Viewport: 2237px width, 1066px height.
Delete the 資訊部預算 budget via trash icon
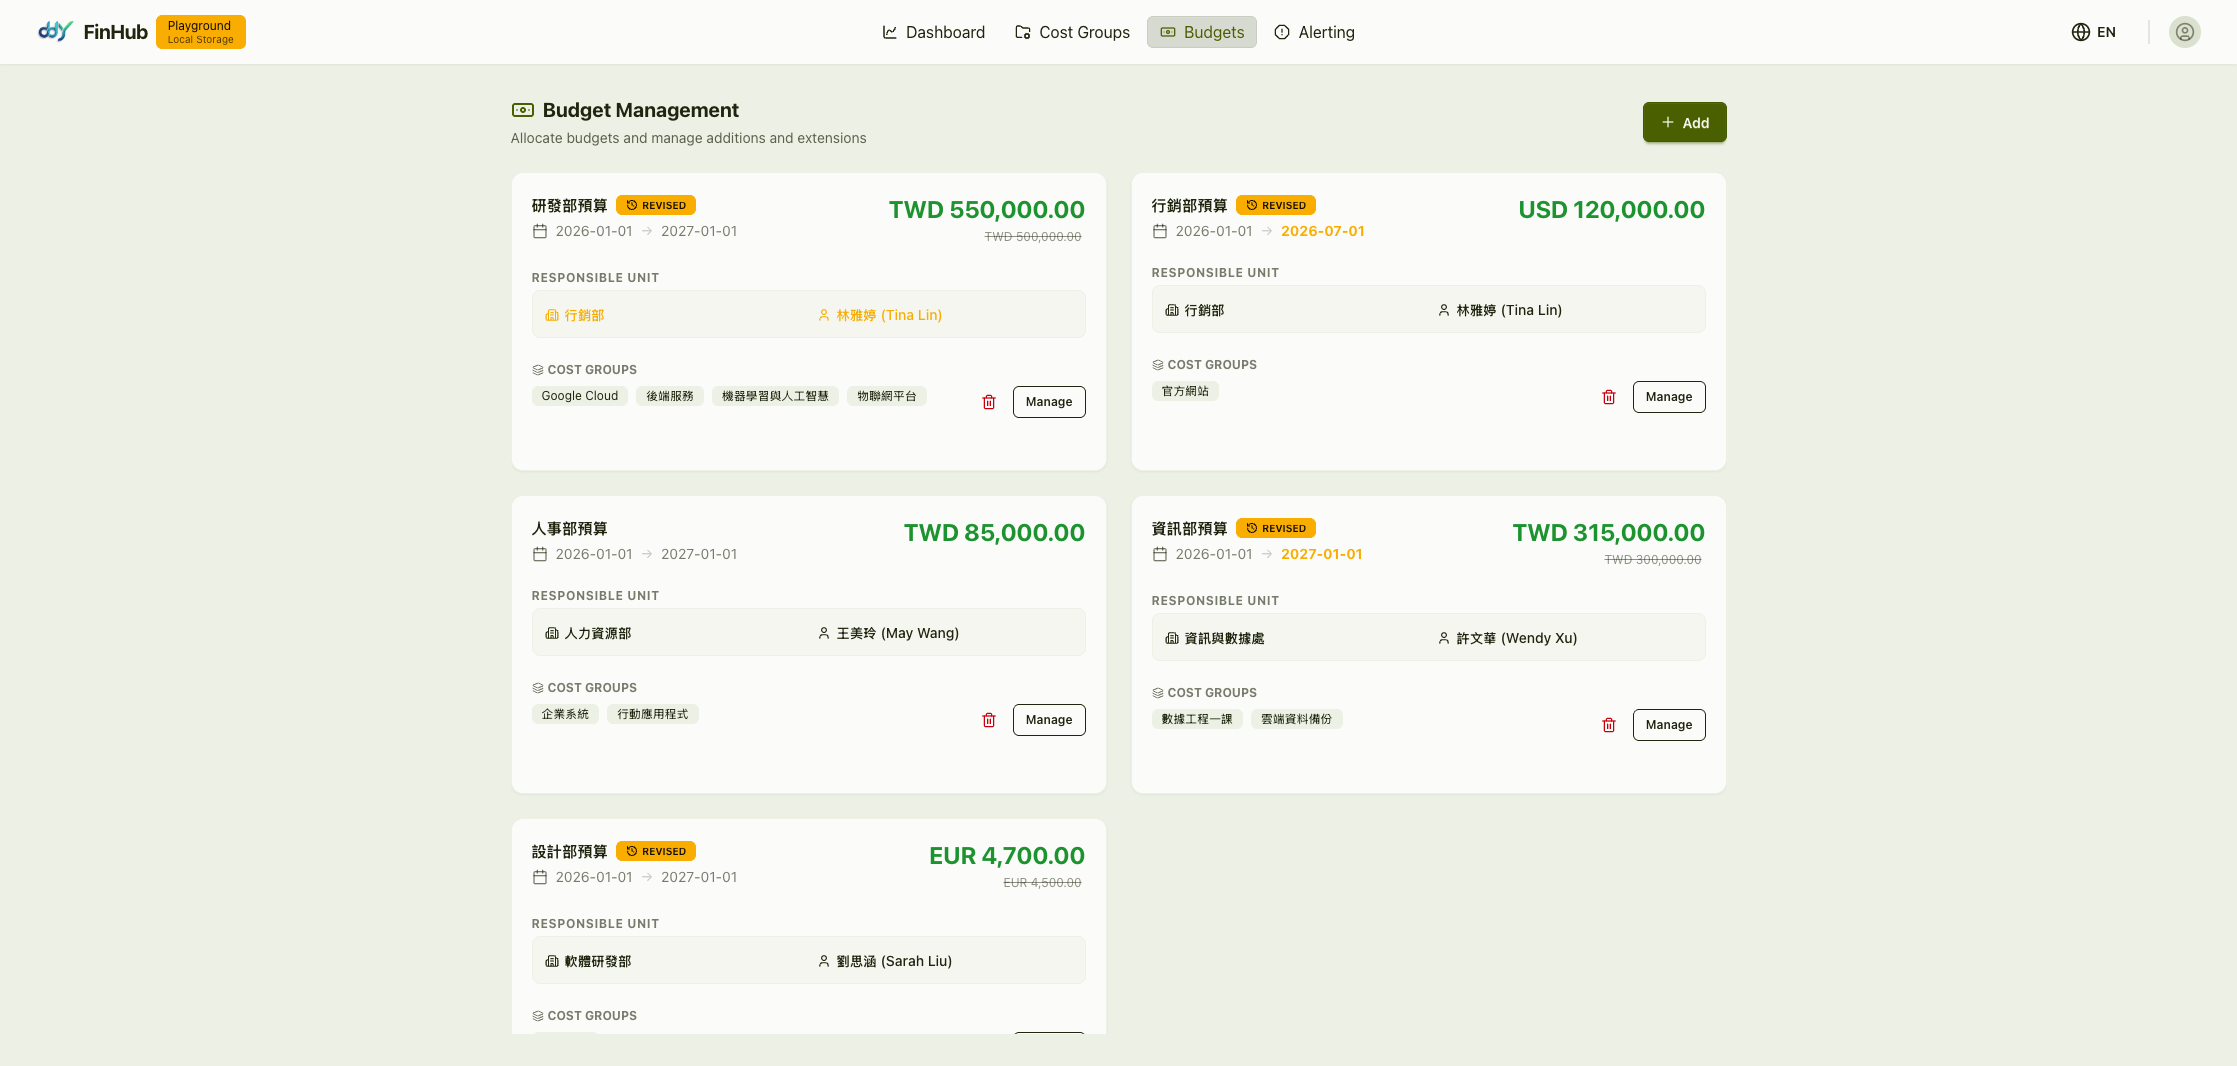coord(1608,724)
